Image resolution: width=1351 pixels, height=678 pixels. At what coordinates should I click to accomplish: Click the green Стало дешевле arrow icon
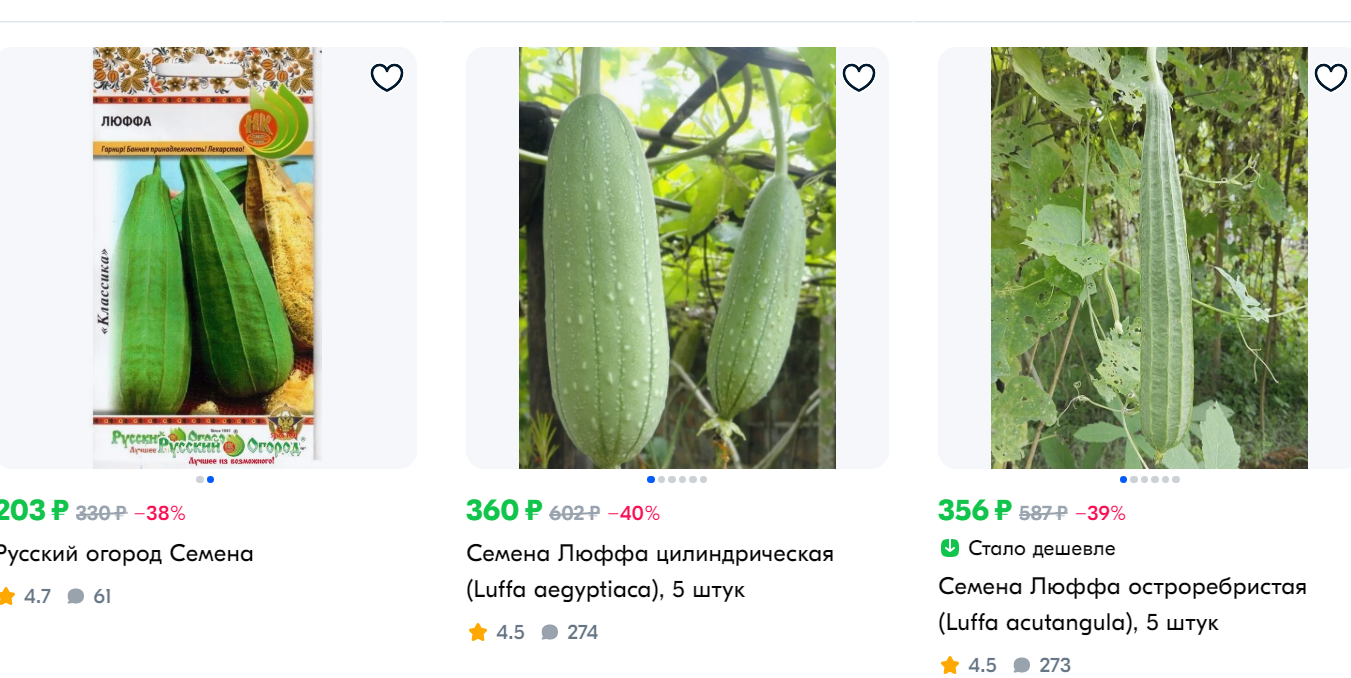coord(948,548)
